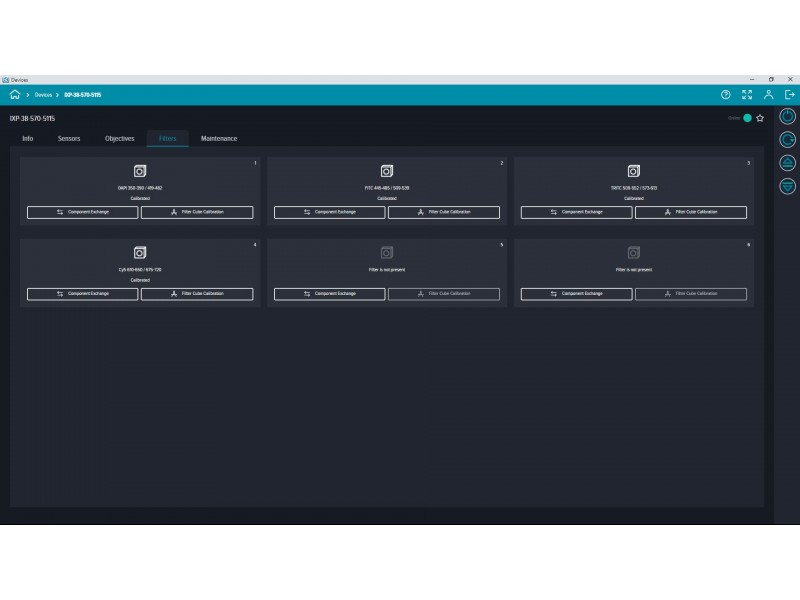Screen dimensions: 800x600
Task: Click Component Exchange in empty slot 5
Action: 330,294
